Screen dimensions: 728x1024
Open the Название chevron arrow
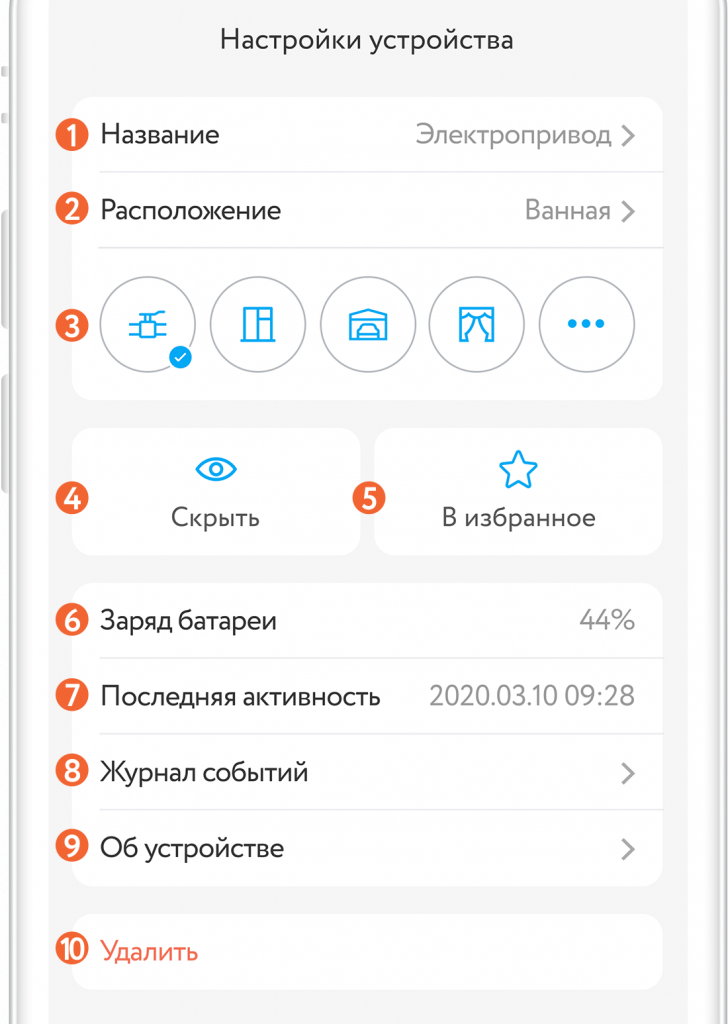pyautogui.click(x=628, y=136)
